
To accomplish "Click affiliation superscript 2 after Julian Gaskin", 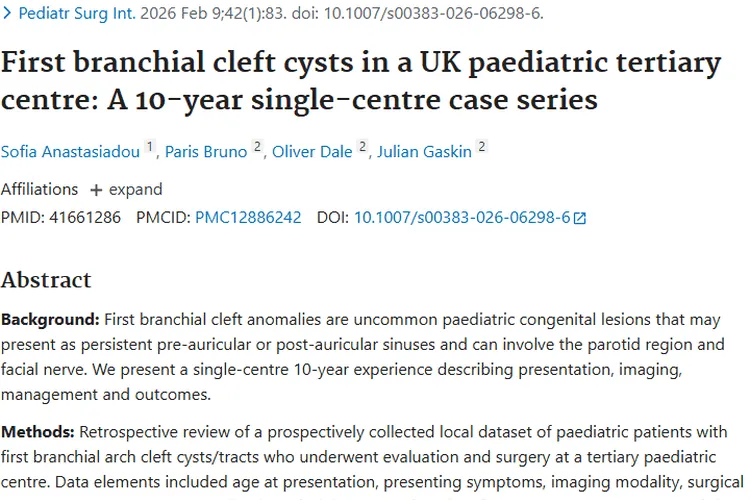I will [x=482, y=147].
